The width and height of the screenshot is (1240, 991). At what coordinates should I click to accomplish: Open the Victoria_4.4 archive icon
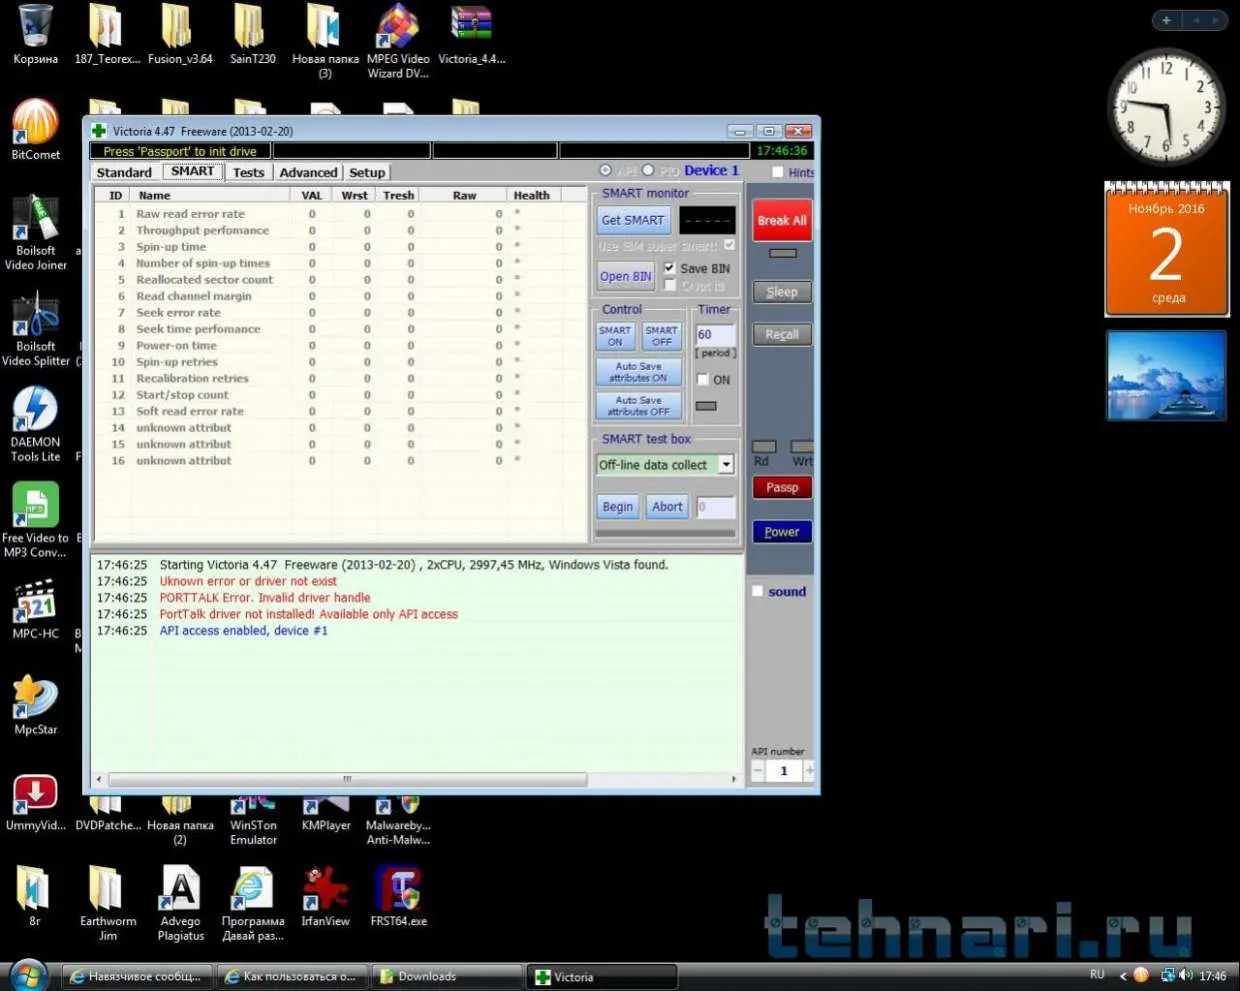pos(471,35)
